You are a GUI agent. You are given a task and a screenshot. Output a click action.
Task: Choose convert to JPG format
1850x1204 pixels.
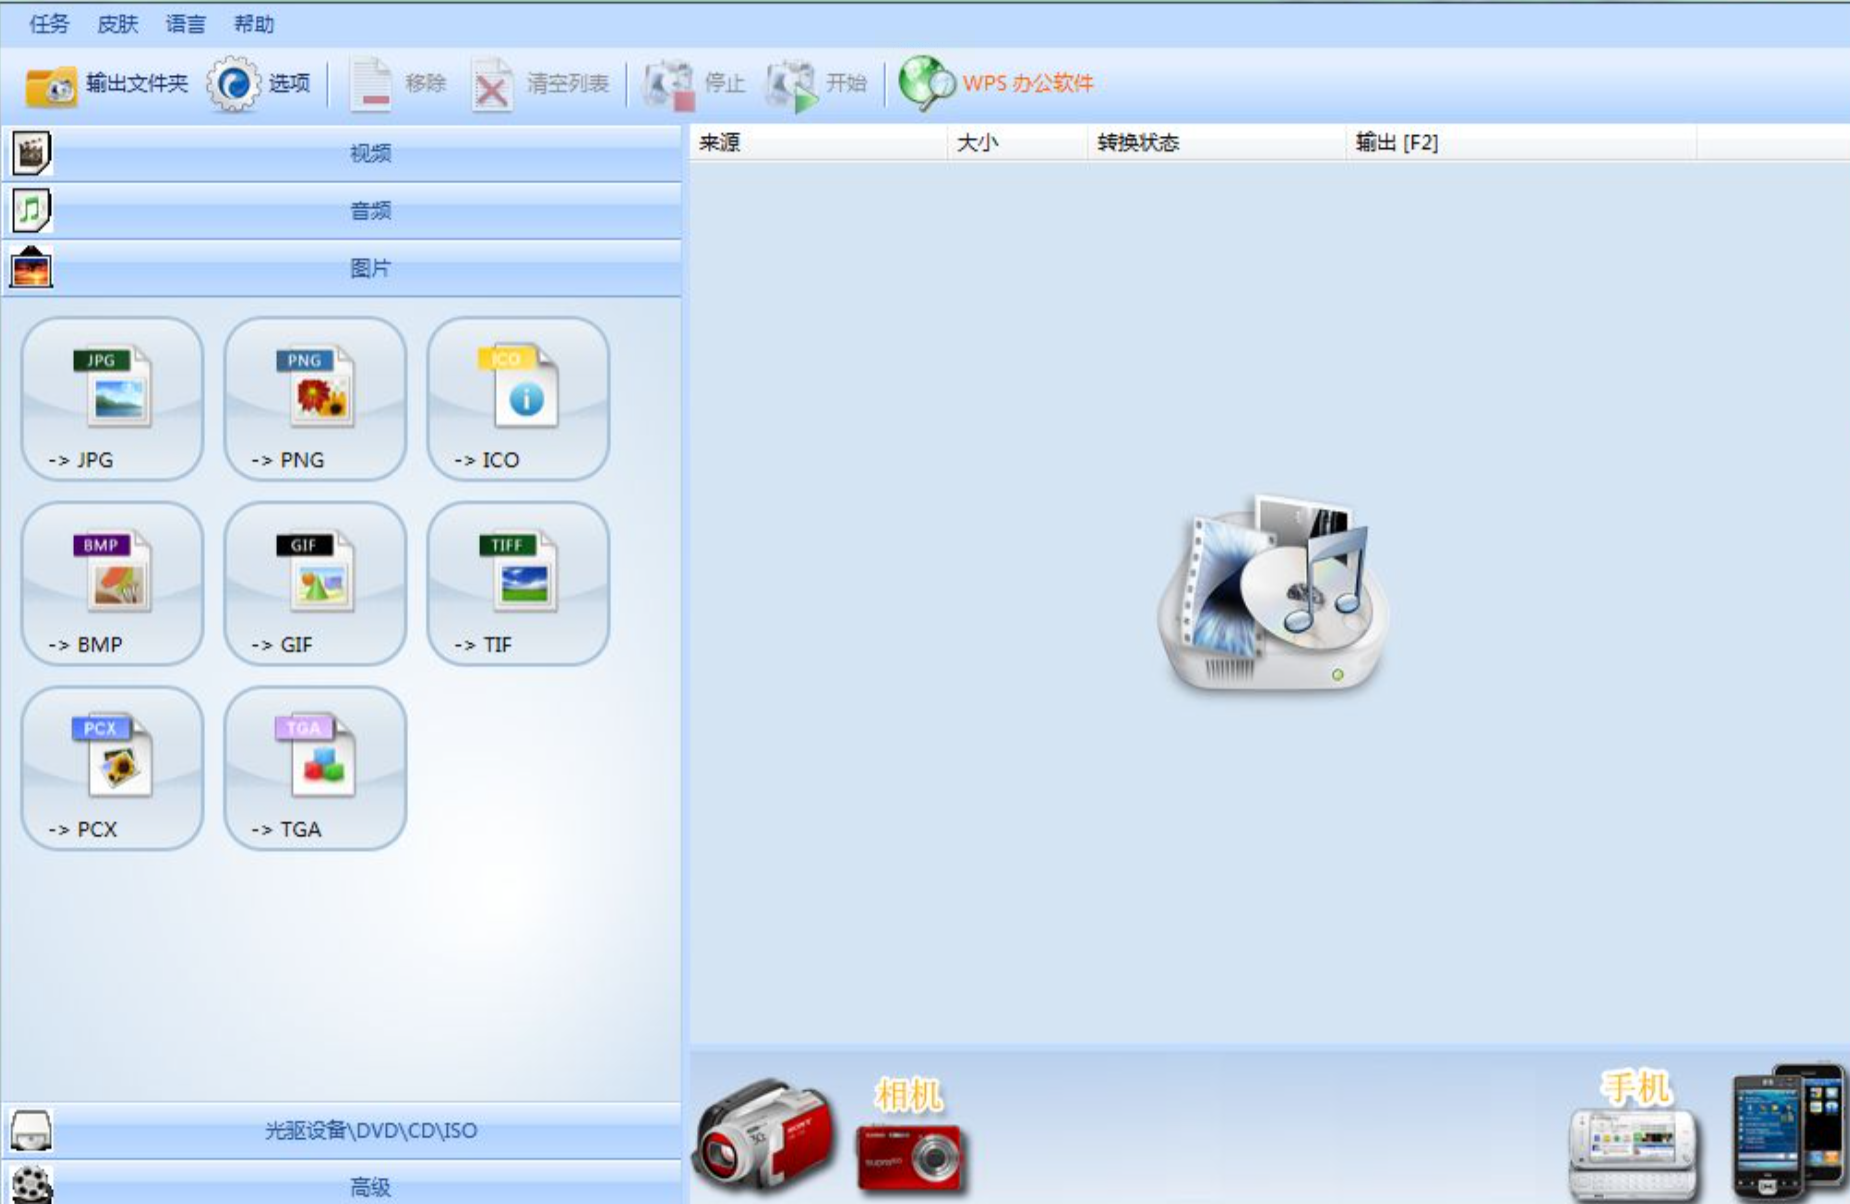tap(112, 399)
